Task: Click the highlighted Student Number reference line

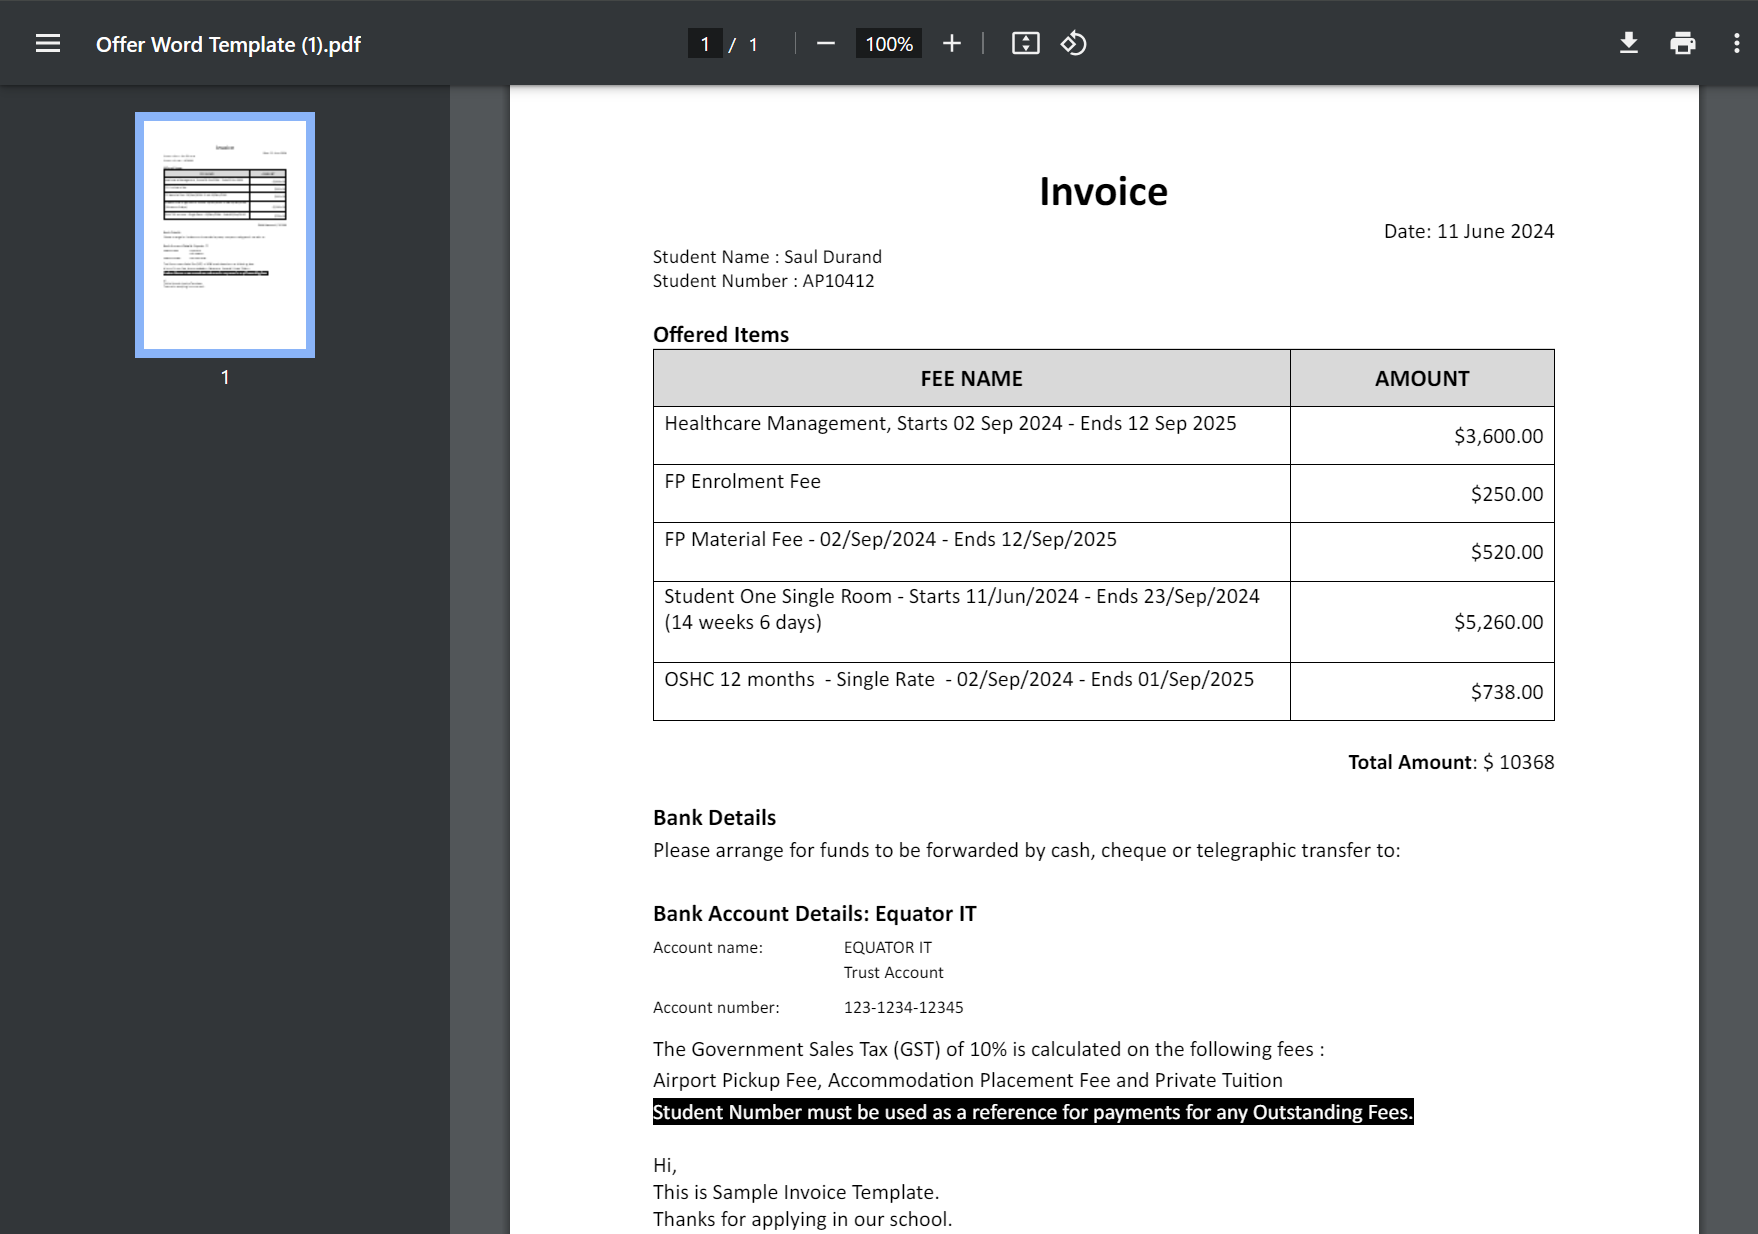Action: (x=1032, y=1112)
